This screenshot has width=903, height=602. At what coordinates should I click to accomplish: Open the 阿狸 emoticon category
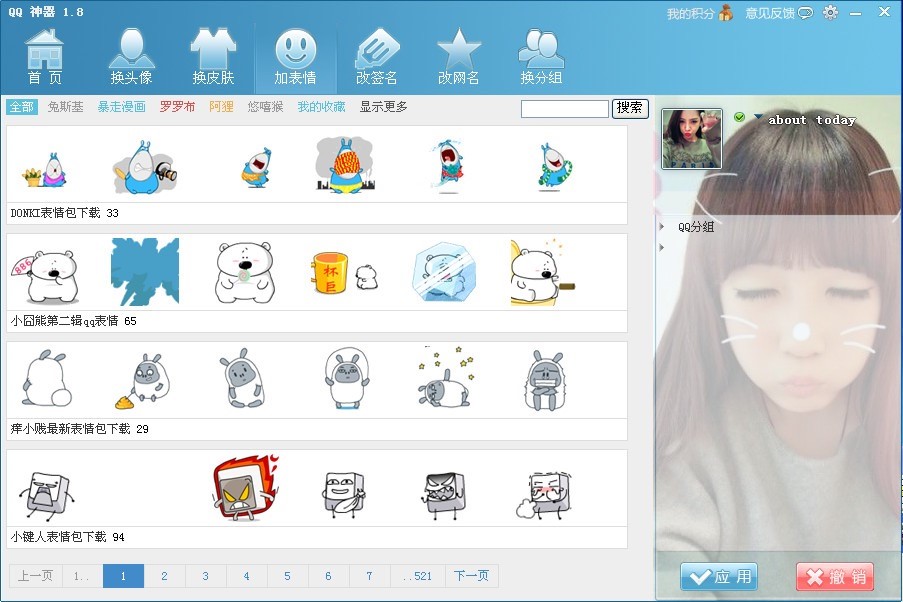[222, 106]
